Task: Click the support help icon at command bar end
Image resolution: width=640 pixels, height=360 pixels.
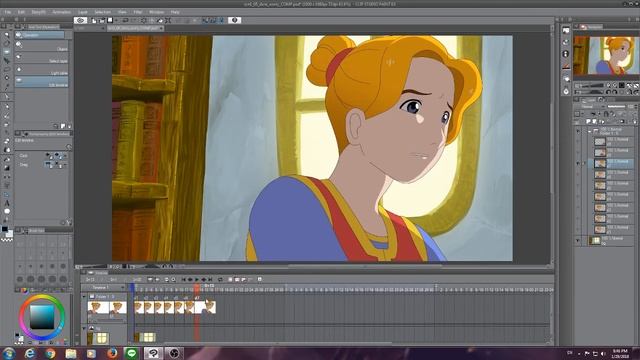Action: 234,20
